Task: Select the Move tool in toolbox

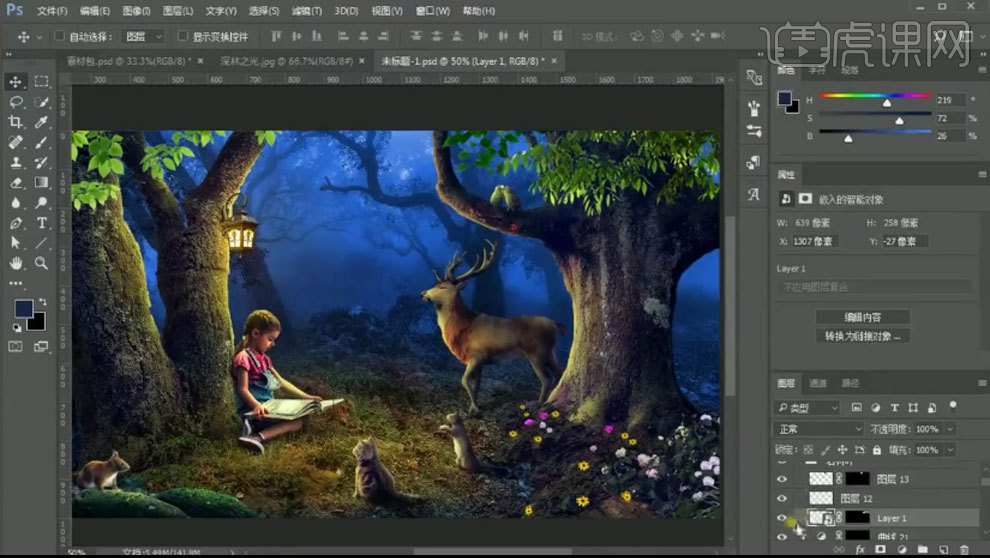Action: [x=15, y=81]
